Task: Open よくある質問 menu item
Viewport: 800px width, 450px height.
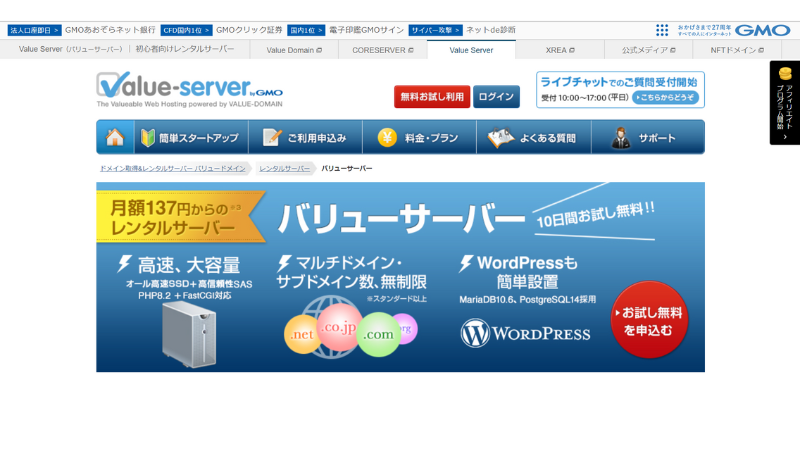Action: tap(534, 137)
